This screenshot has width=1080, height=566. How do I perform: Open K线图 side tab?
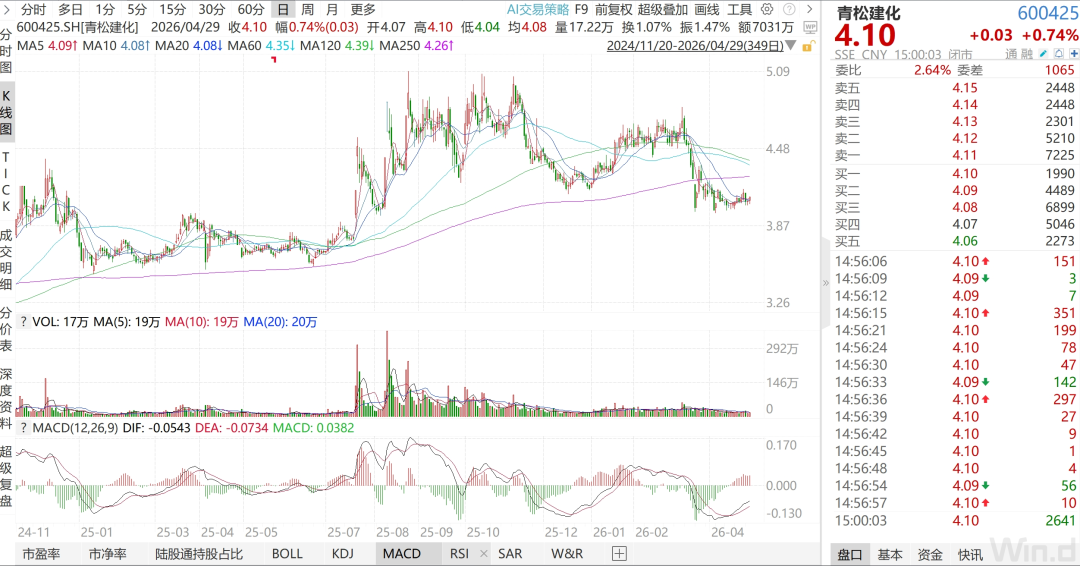tap(6, 112)
